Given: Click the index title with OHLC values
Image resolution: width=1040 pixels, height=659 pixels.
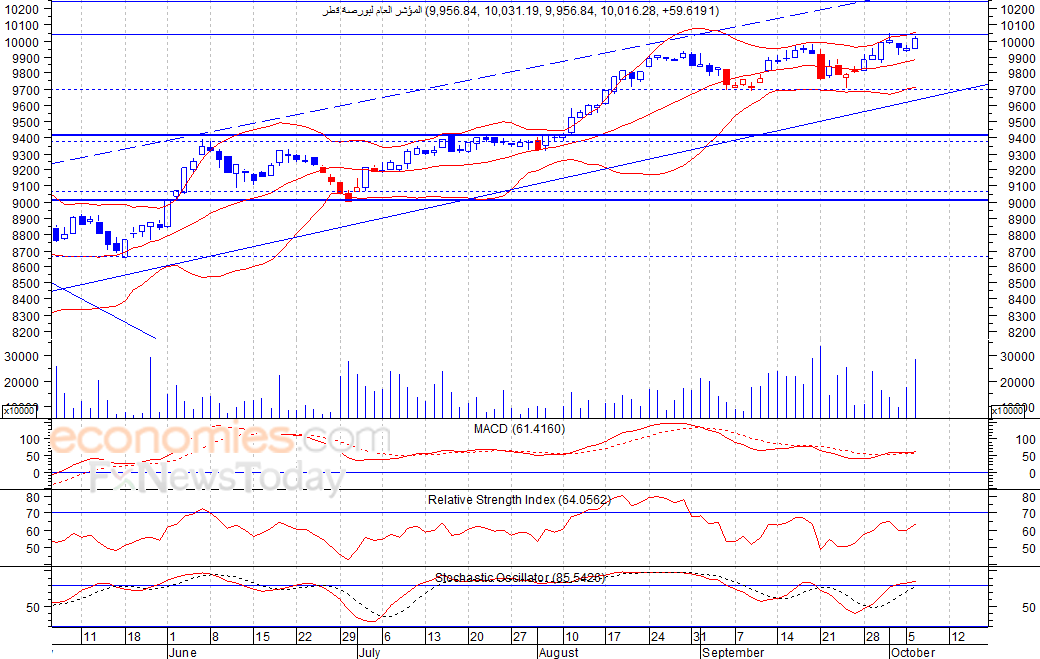Looking at the screenshot, I should (521, 11).
